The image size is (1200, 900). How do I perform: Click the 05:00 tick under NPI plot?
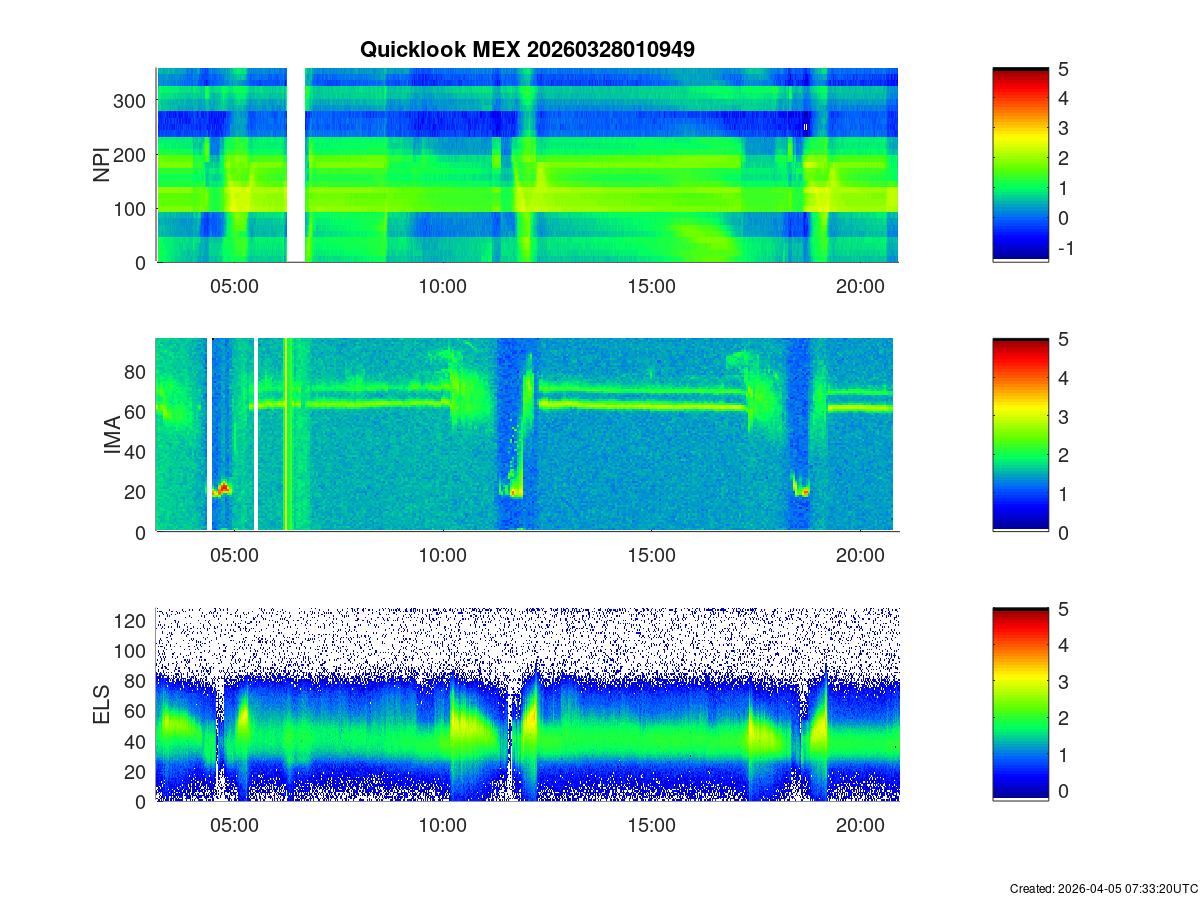coord(234,286)
